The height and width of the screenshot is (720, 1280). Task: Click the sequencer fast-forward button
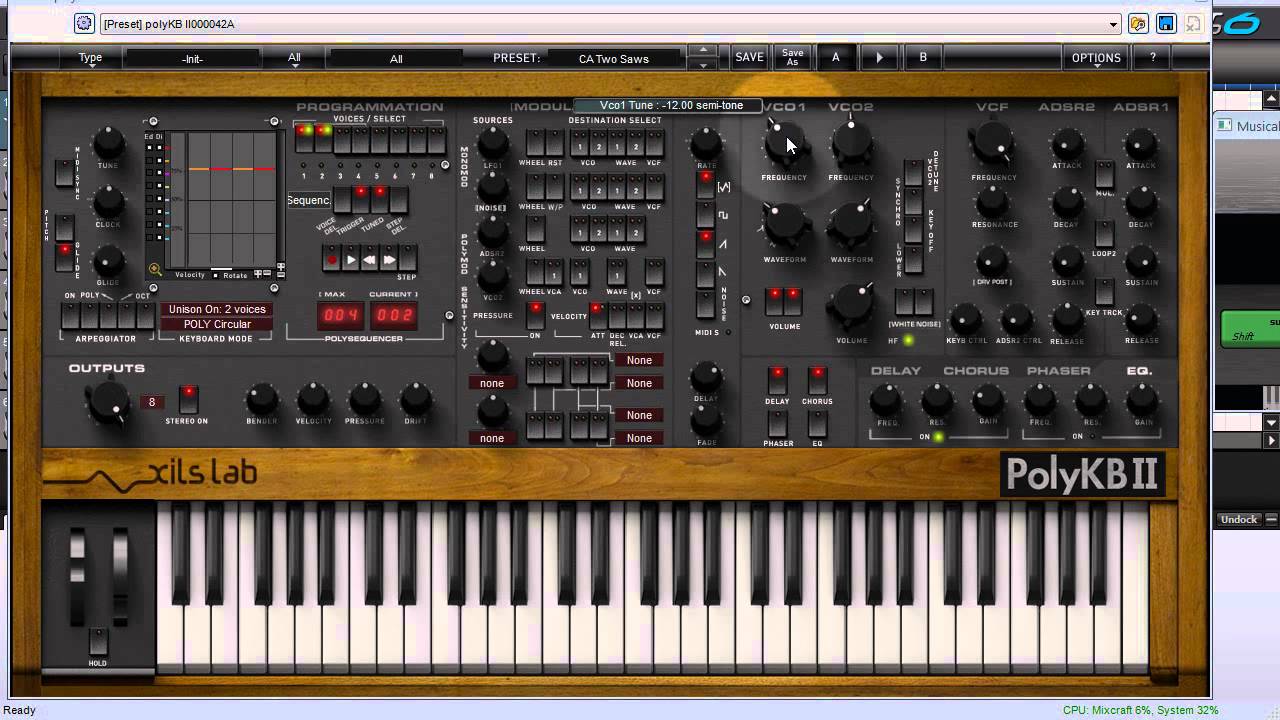pyautogui.click(x=389, y=260)
